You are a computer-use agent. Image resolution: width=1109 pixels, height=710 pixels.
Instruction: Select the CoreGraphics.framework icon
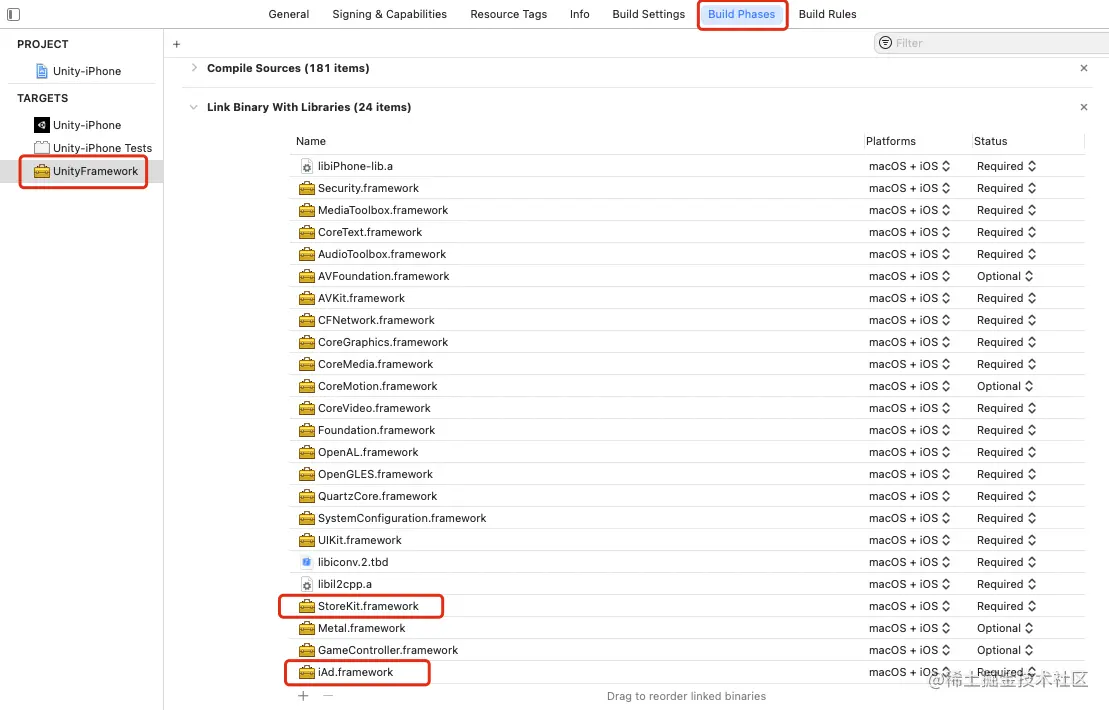click(x=306, y=342)
